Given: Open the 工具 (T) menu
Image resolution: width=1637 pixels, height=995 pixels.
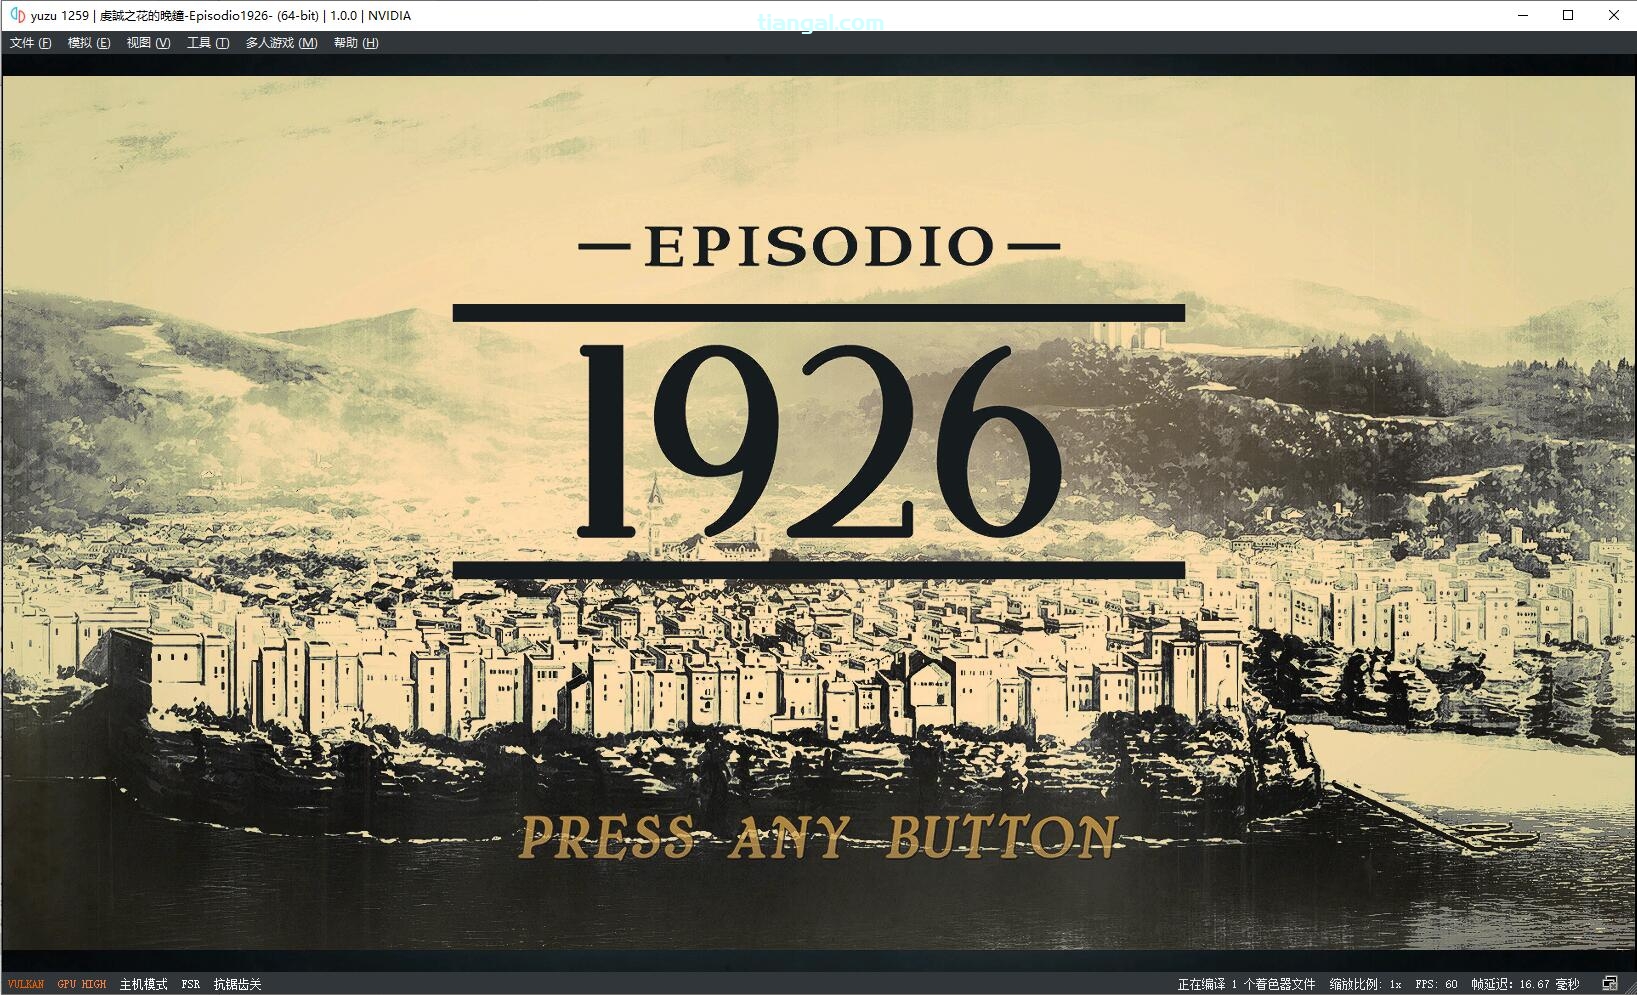Looking at the screenshot, I should coord(208,43).
